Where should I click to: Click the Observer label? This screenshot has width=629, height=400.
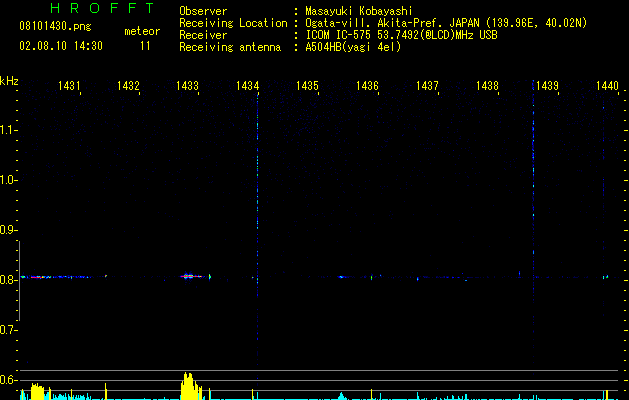tap(203, 11)
